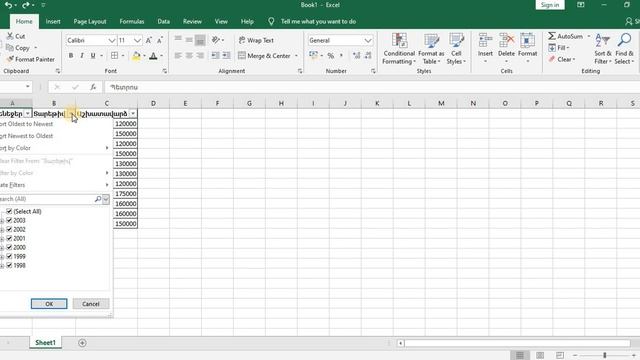The image size is (640, 360).
Task: Click Cancel in filter menu
Action: [91, 304]
